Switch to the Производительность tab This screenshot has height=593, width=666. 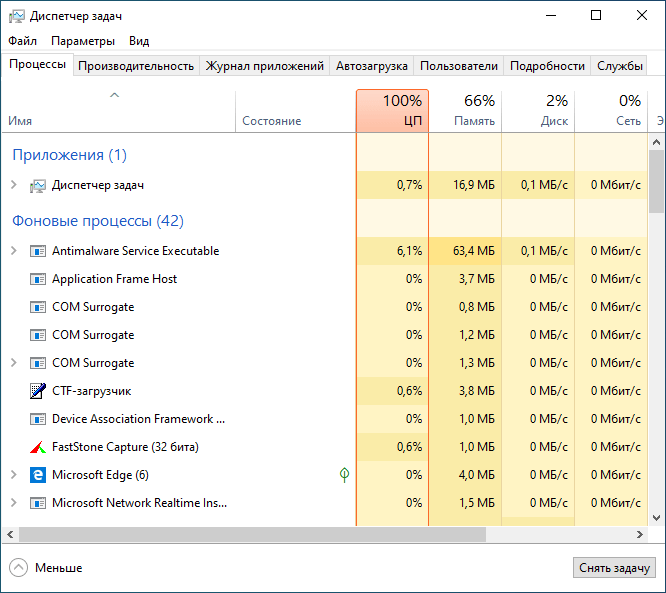136,66
